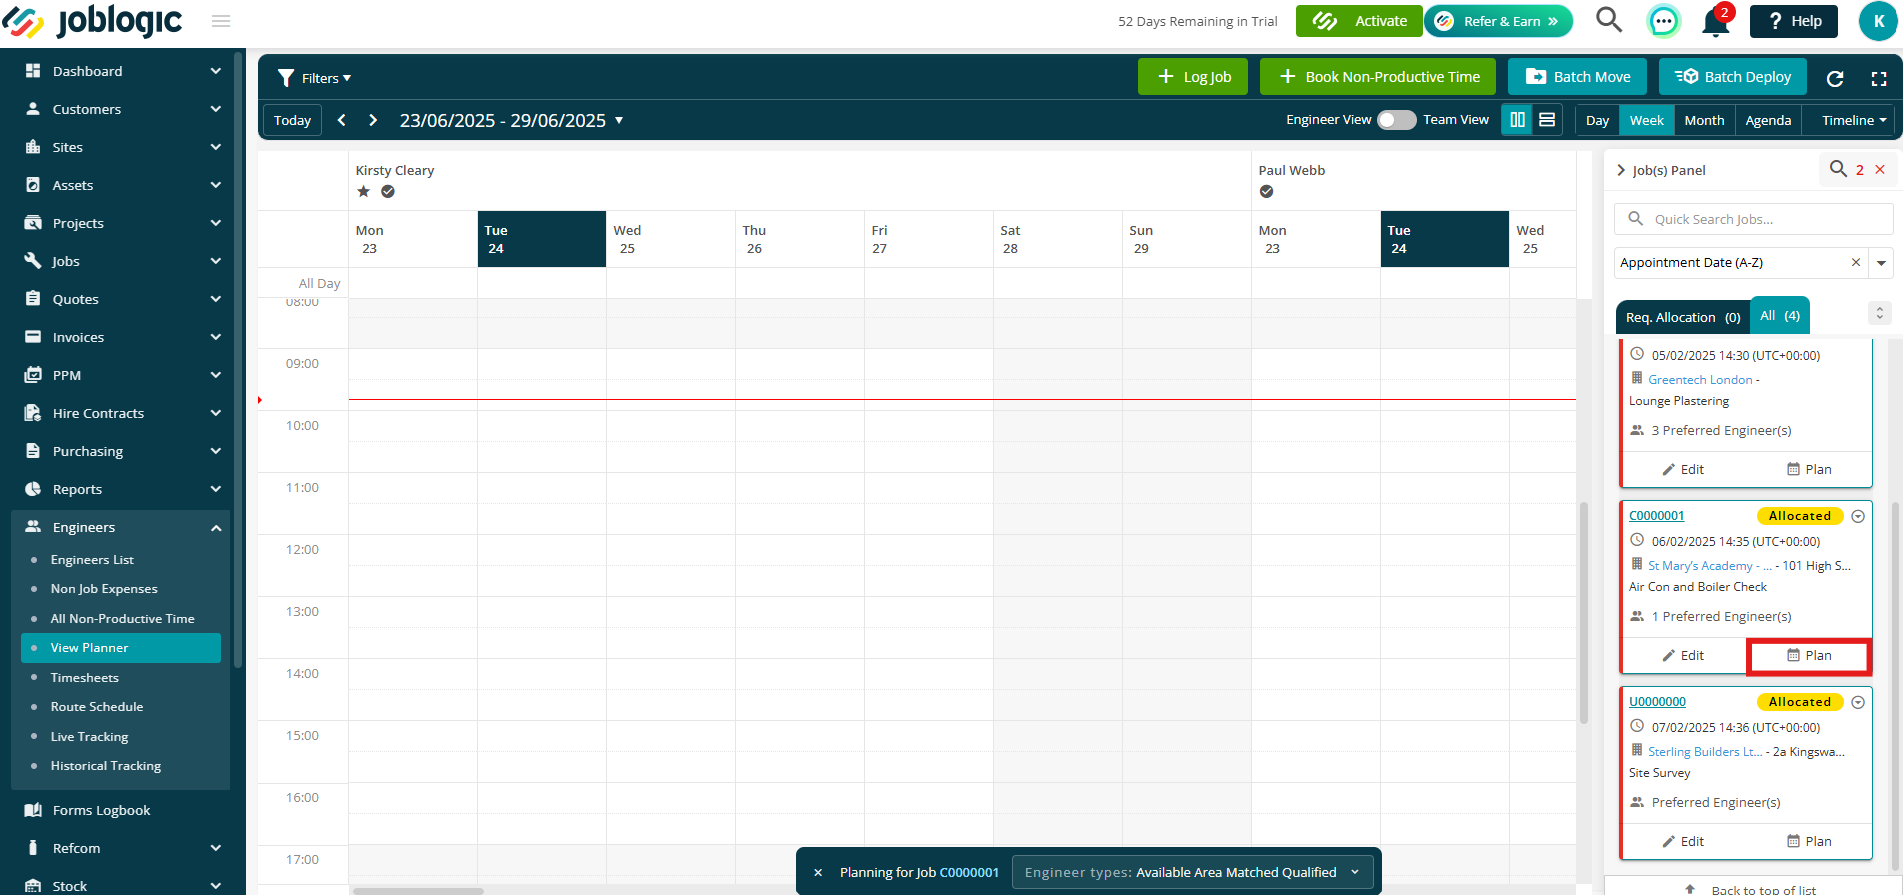Click the Quick Search Jobs field

click(x=1753, y=219)
